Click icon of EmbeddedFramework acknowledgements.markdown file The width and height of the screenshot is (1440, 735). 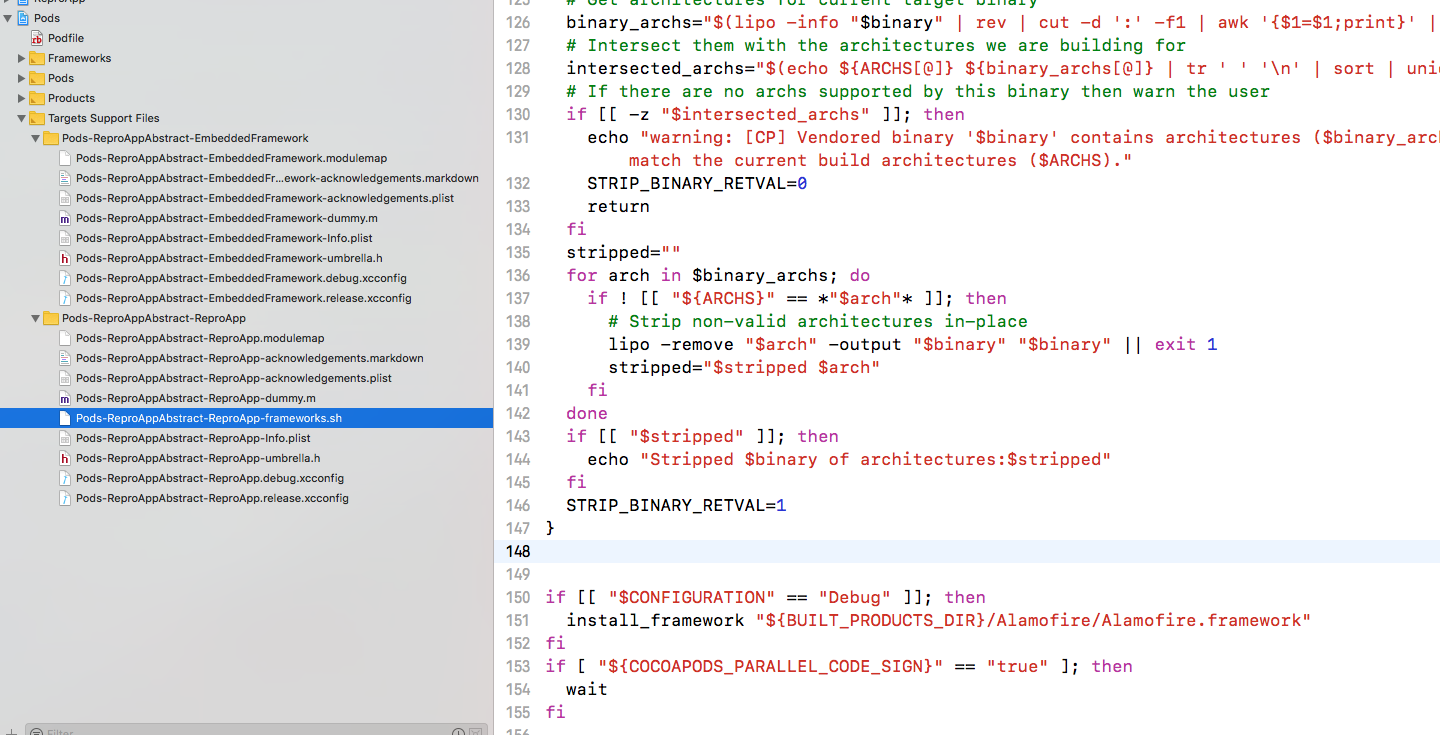pyautogui.click(x=65, y=178)
